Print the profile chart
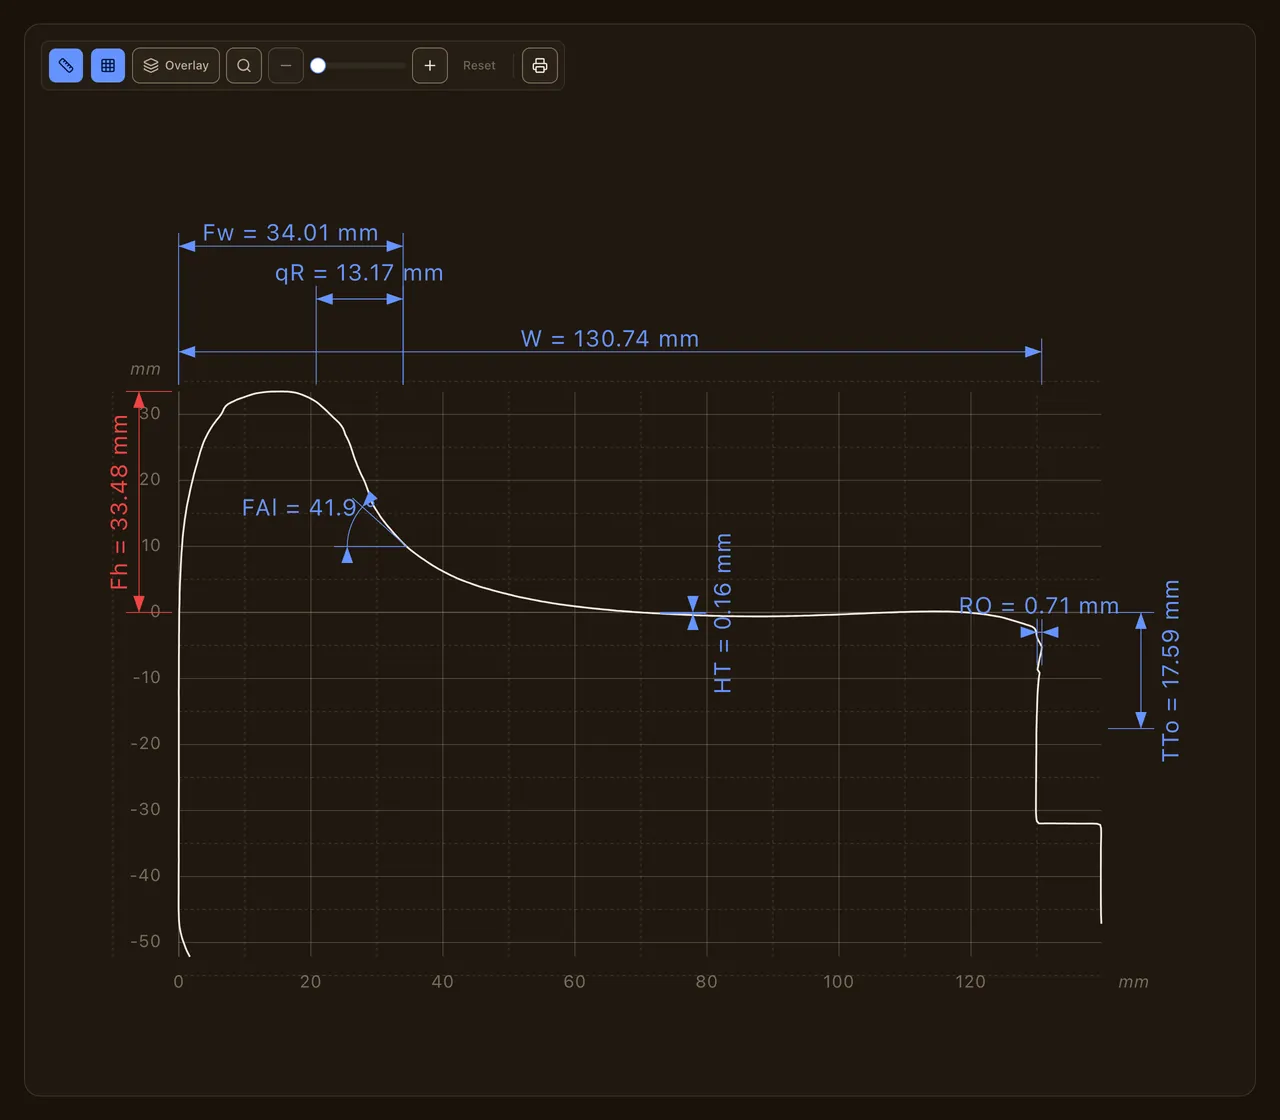The image size is (1280, 1120). 540,66
